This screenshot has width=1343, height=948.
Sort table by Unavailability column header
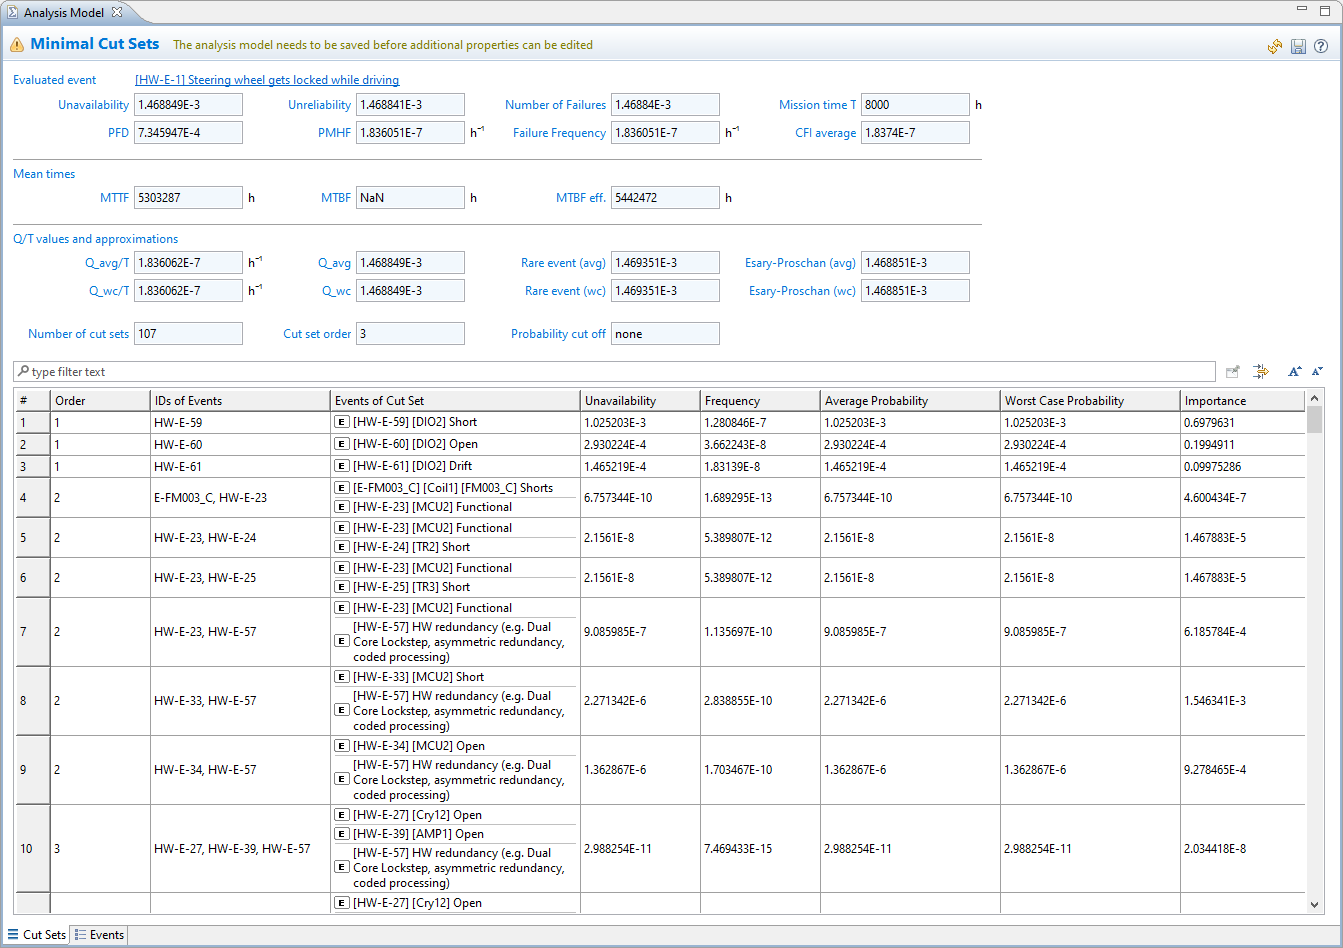click(620, 401)
